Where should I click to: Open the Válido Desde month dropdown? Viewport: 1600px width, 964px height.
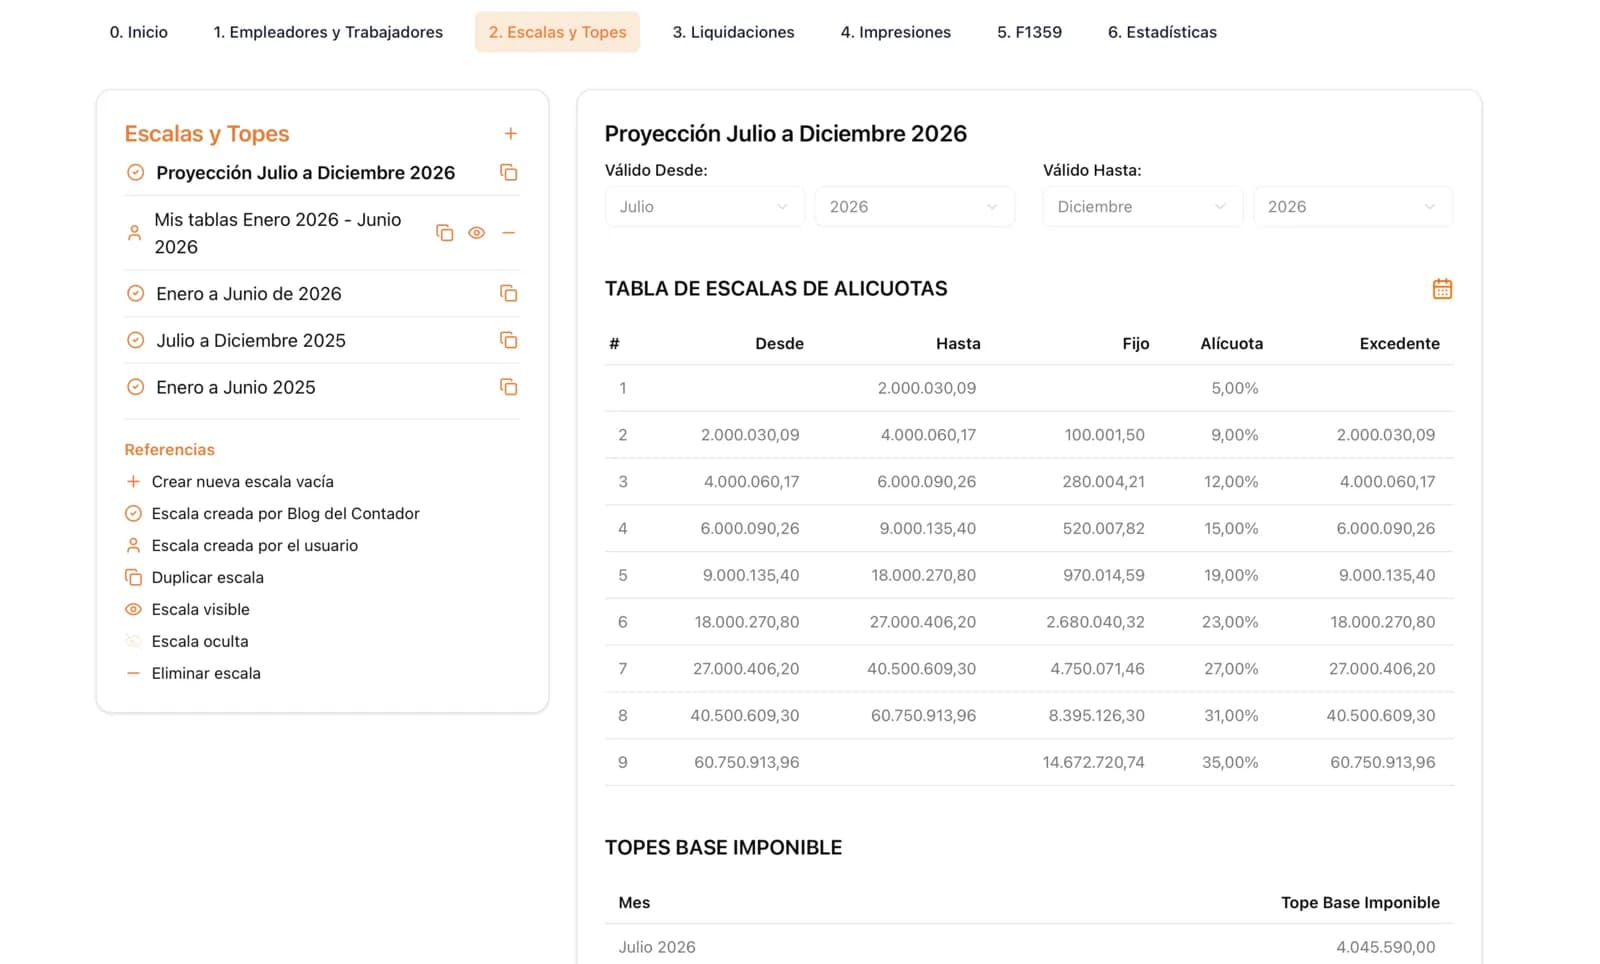(x=704, y=207)
